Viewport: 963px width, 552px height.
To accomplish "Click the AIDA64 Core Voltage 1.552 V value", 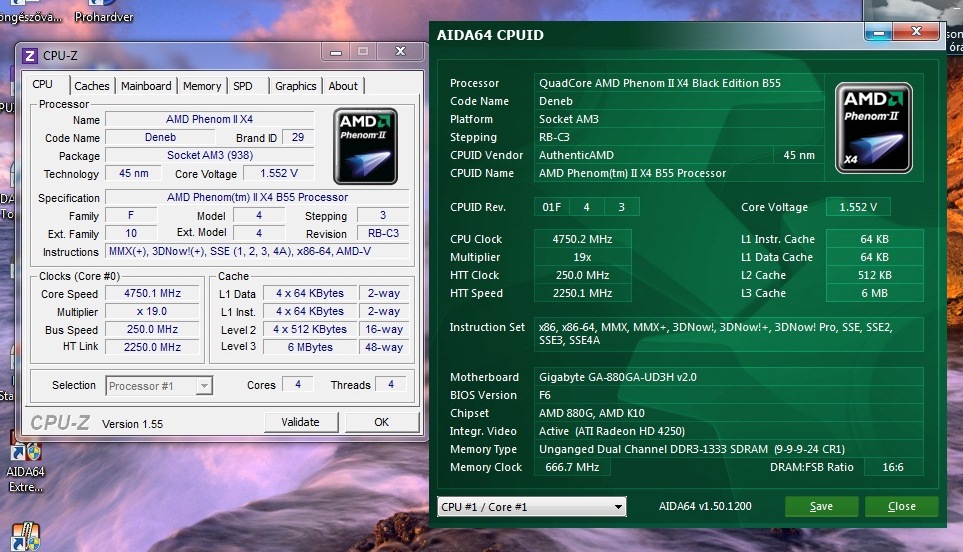I will [x=858, y=207].
